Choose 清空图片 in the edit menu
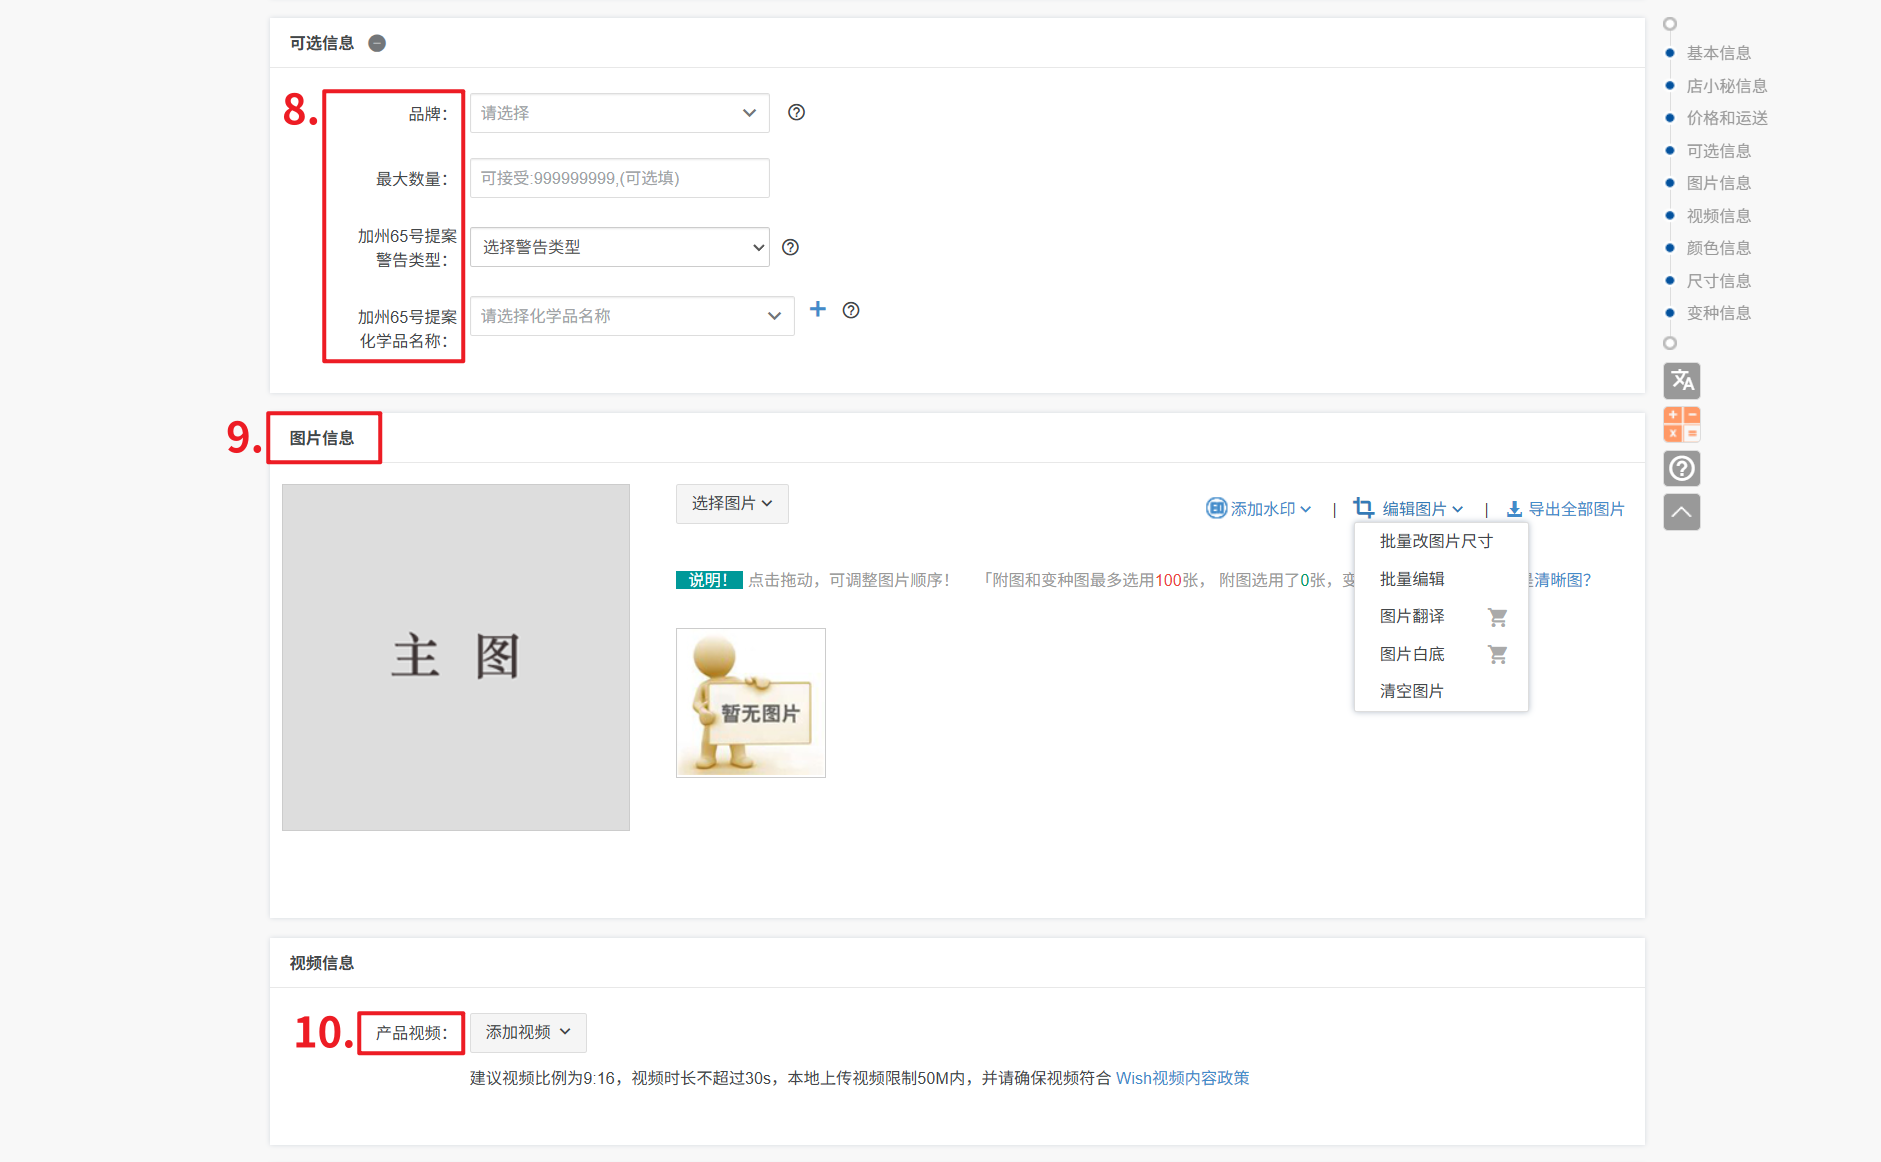1881x1162 pixels. (1411, 691)
